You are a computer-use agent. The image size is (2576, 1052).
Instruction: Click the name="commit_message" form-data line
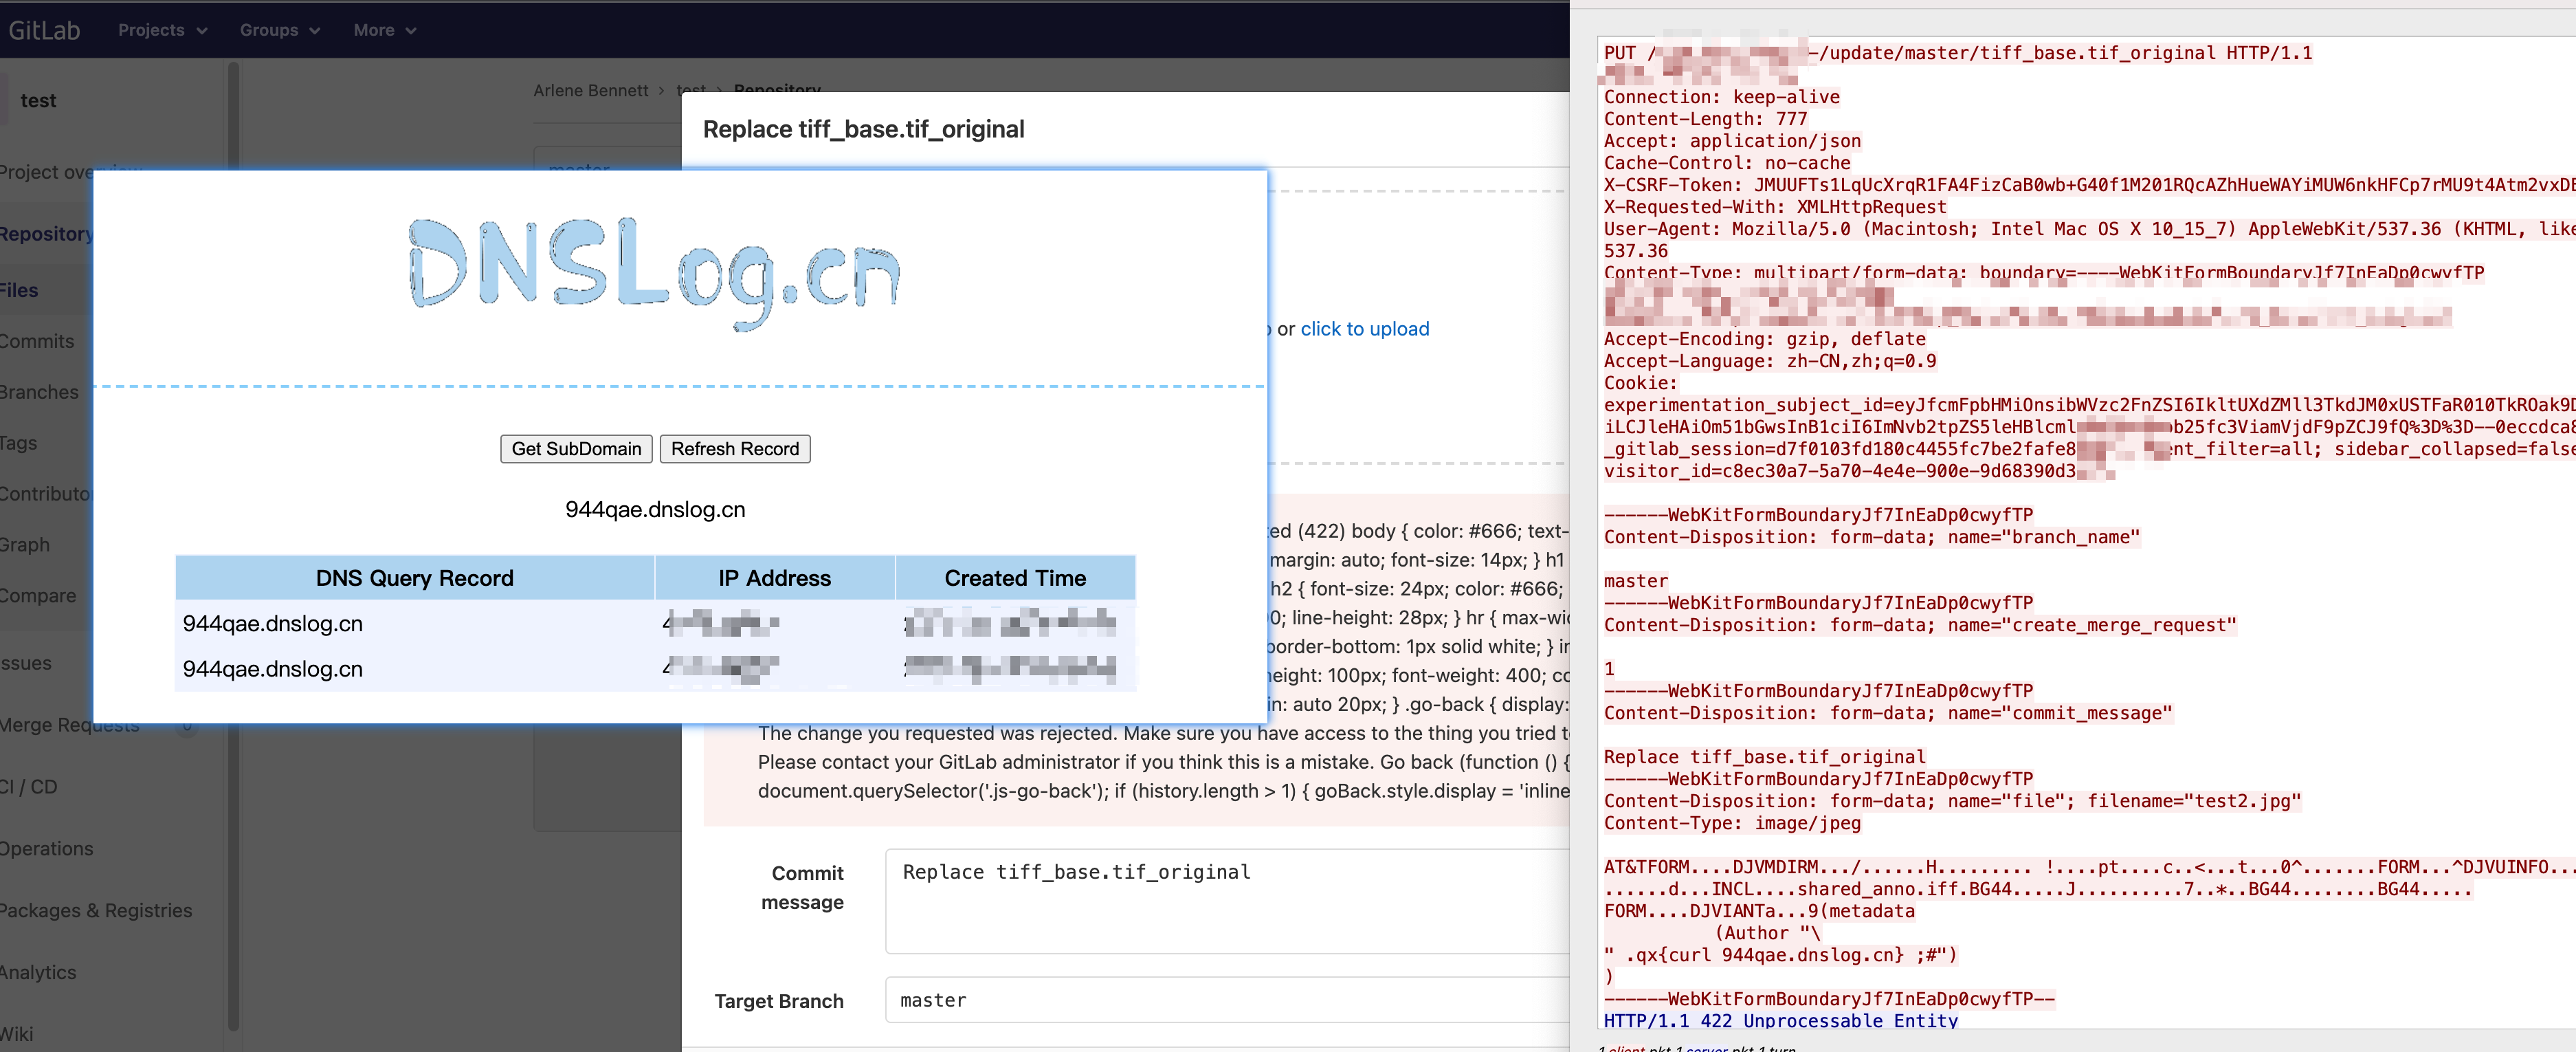pyautogui.click(x=1887, y=713)
